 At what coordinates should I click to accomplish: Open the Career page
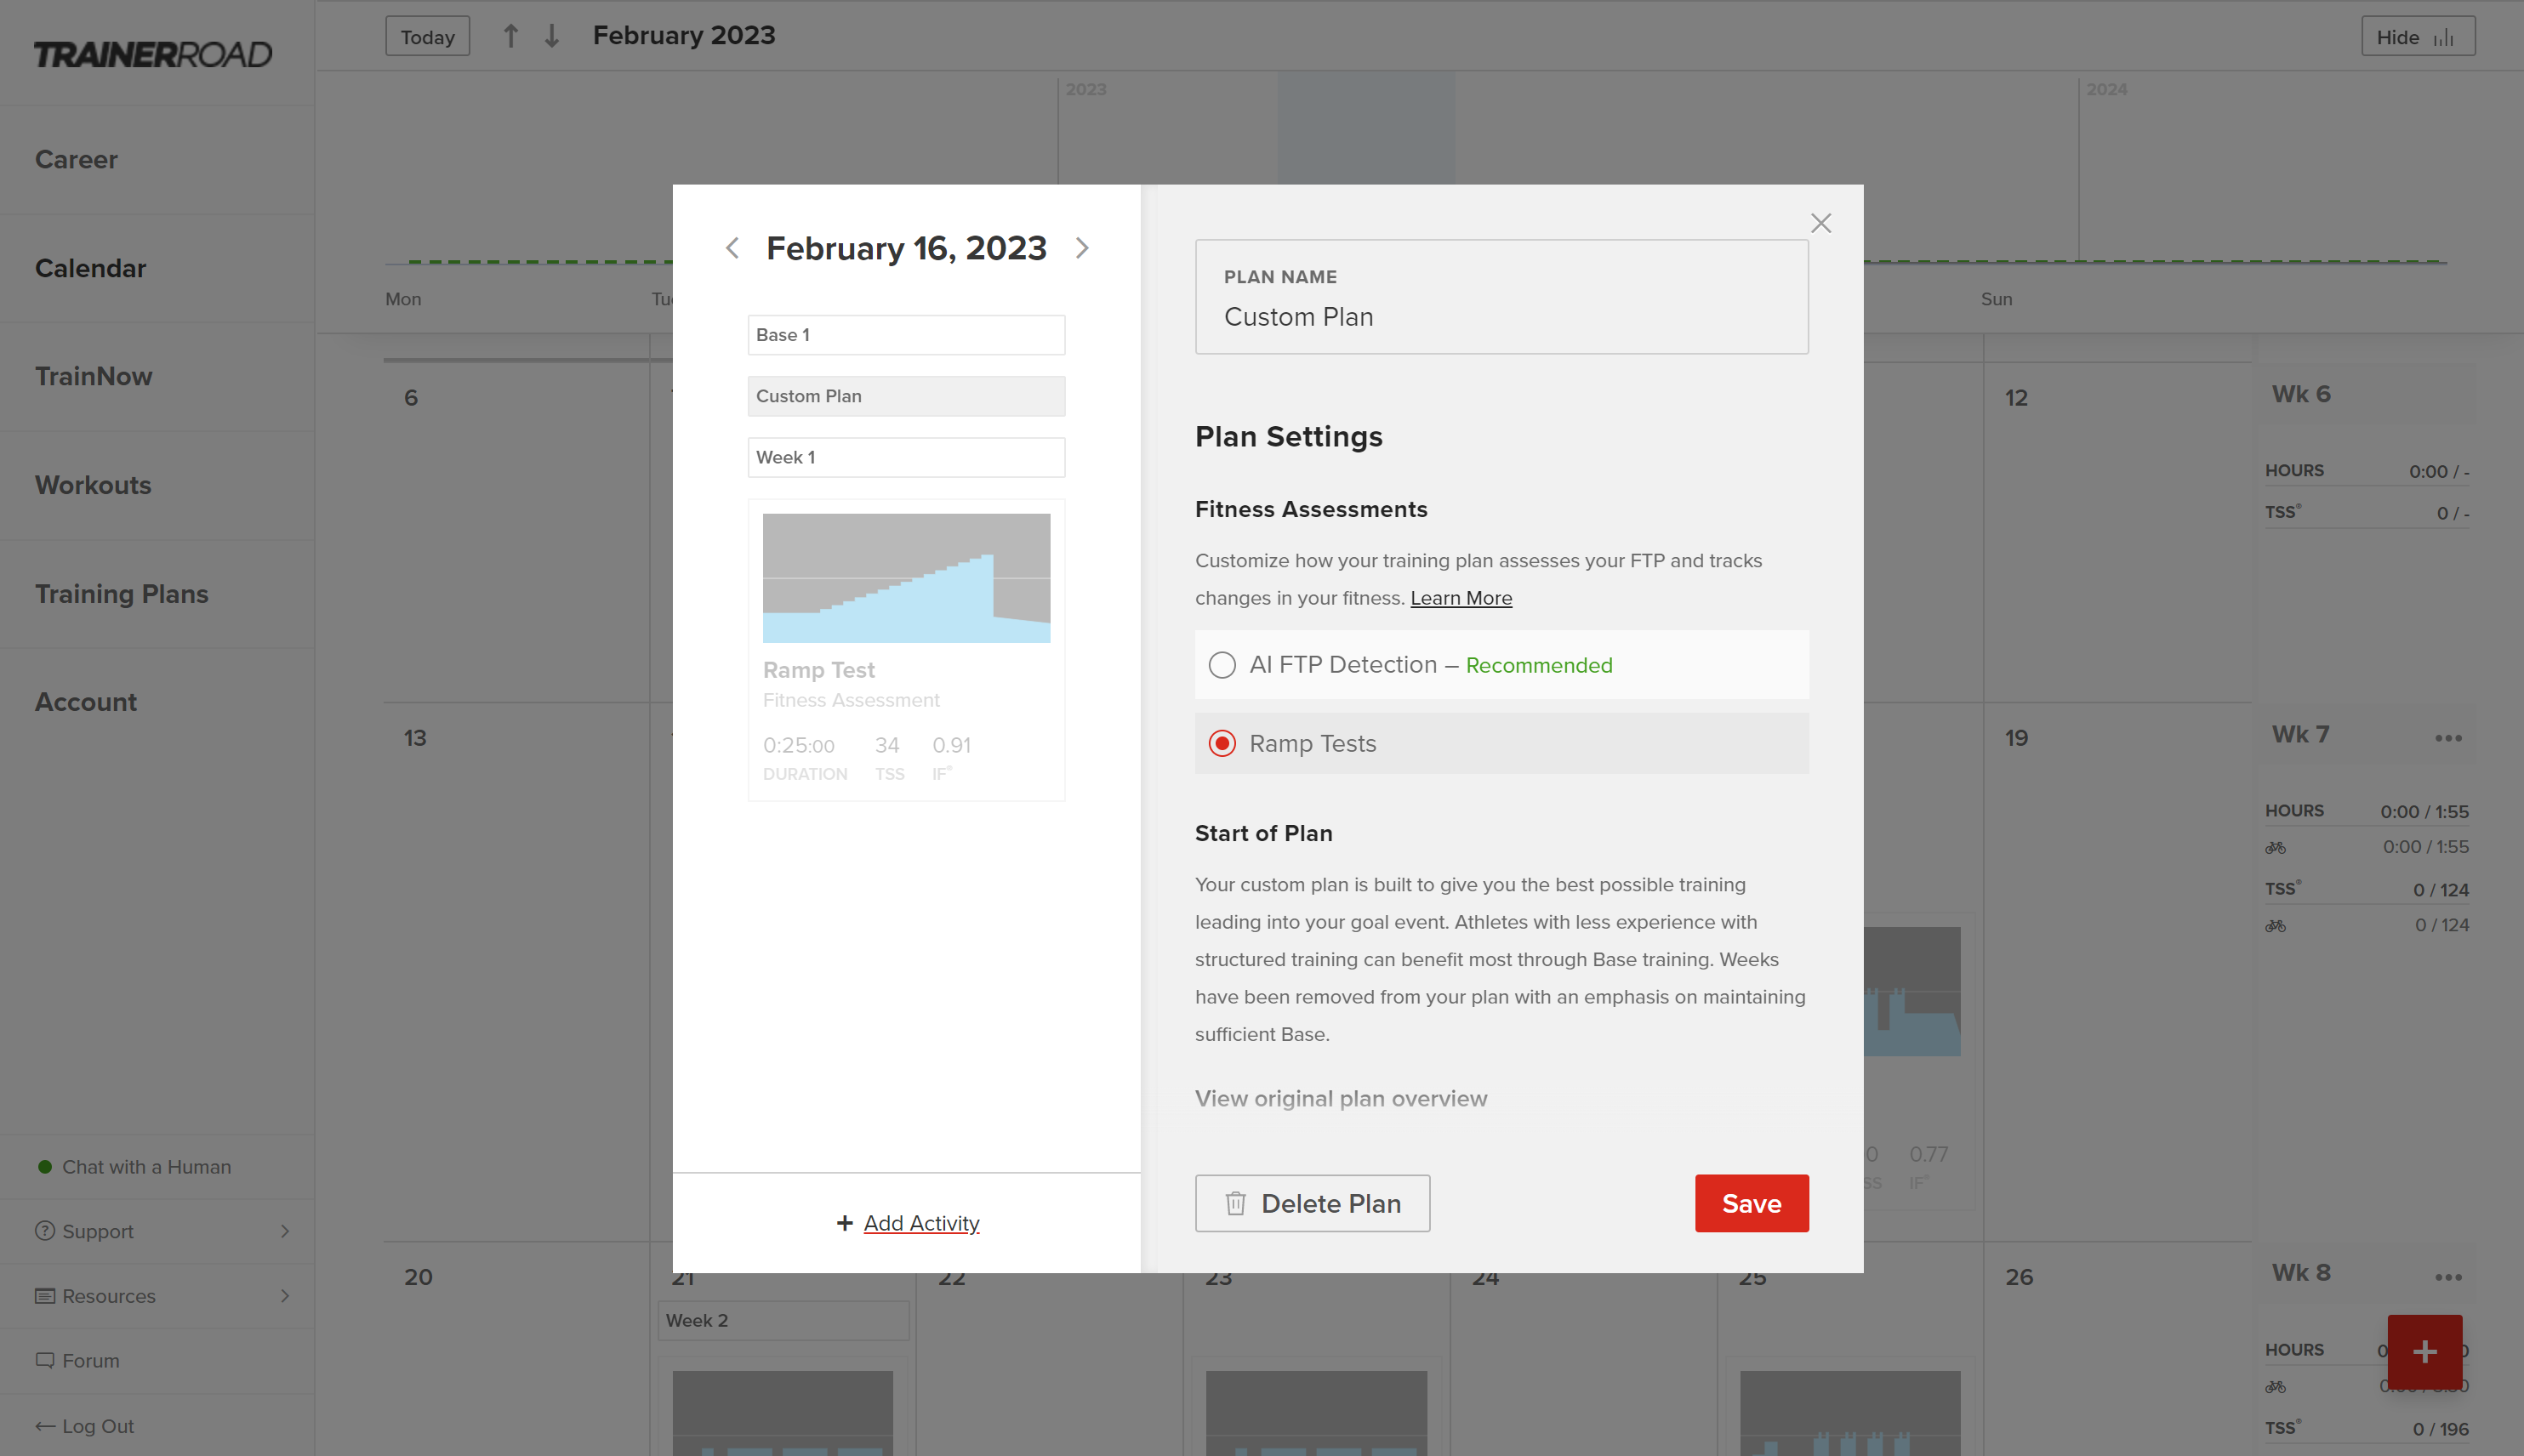[76, 159]
